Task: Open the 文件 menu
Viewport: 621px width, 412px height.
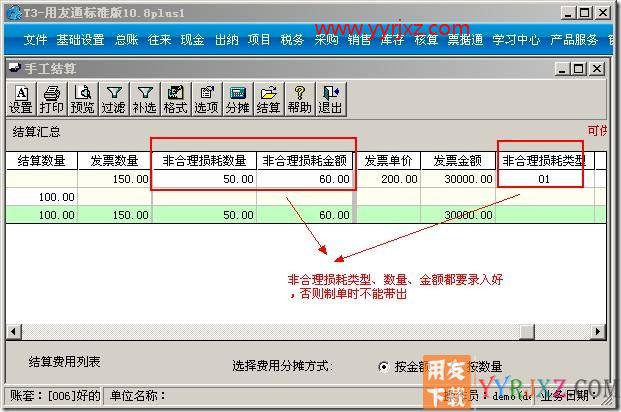Action: pos(35,40)
